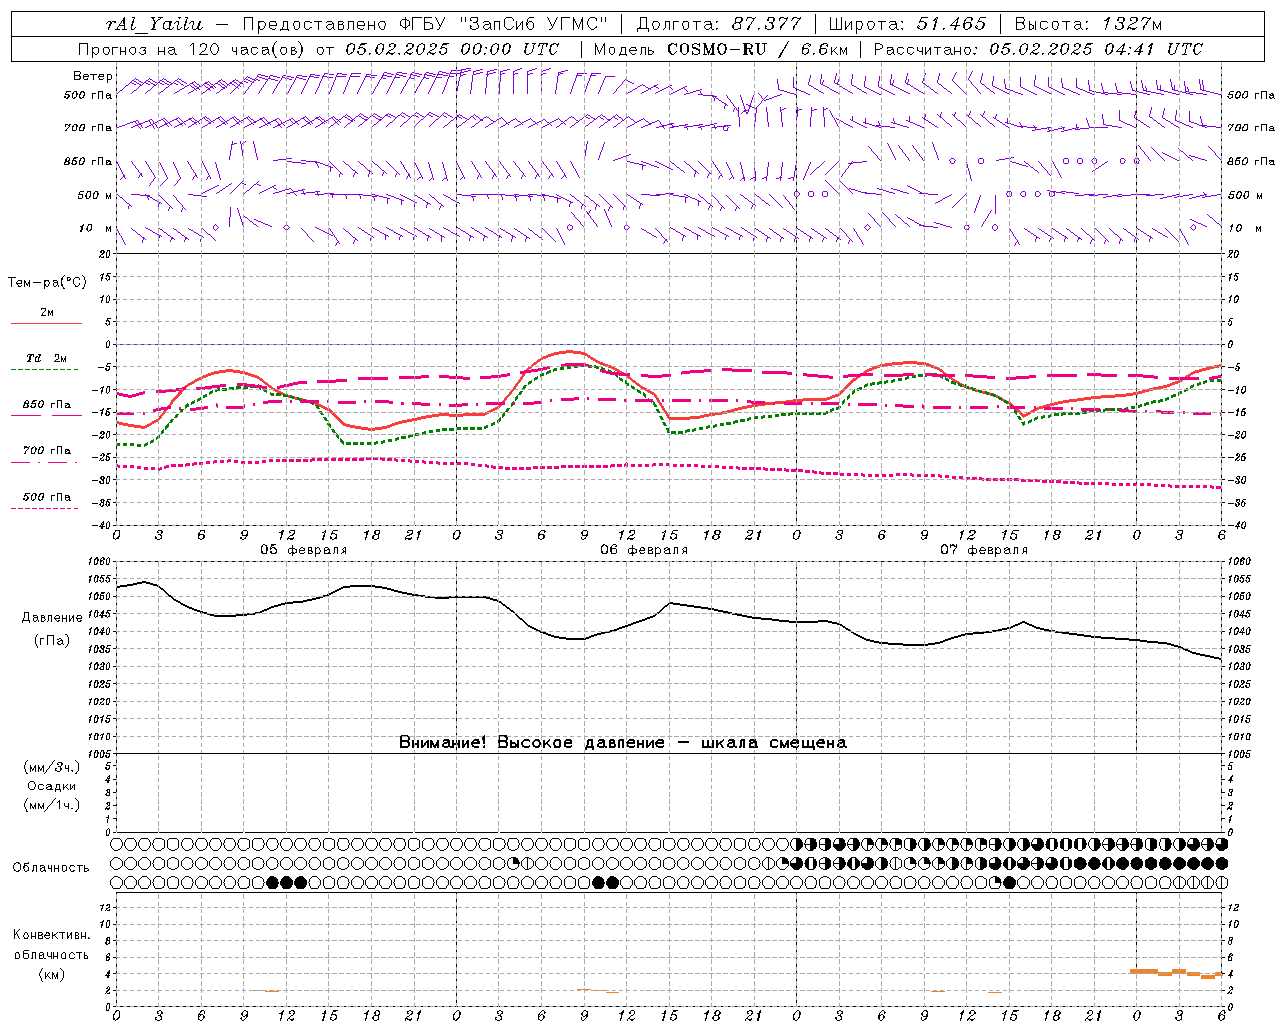The height and width of the screenshot is (1024, 1280).
Task: Click the Ветер panel label
Action: tap(93, 76)
